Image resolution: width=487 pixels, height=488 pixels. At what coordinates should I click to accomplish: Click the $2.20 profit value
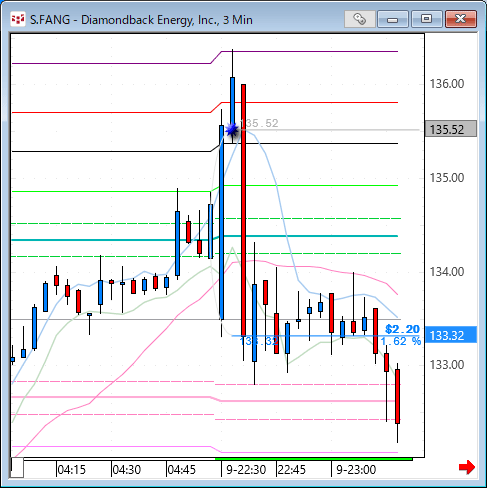(x=402, y=329)
